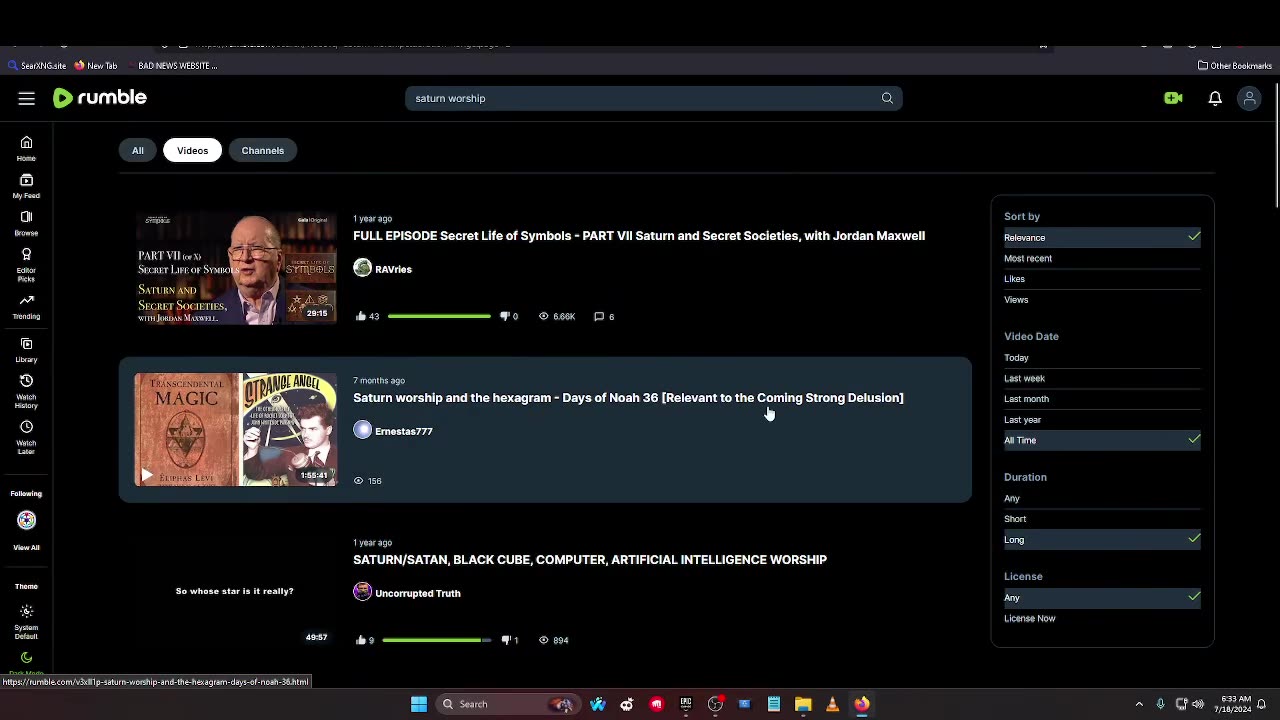Open RAVries channel name link
Image resolution: width=1280 pixels, height=720 pixels.
[393, 269]
